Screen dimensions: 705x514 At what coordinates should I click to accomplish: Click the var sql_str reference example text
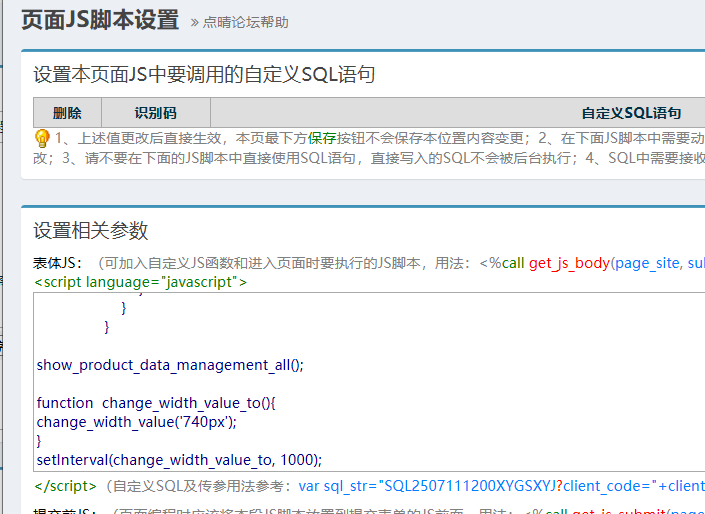[x=334, y=487]
